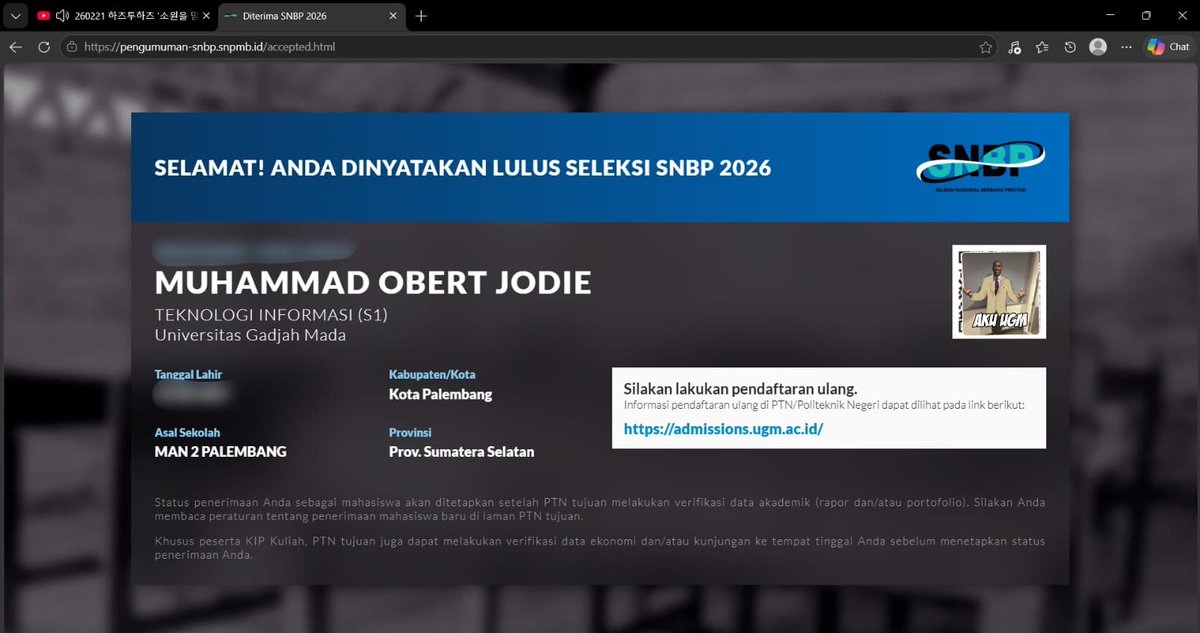Go back to previous page
The image size is (1200, 633).
(15, 47)
